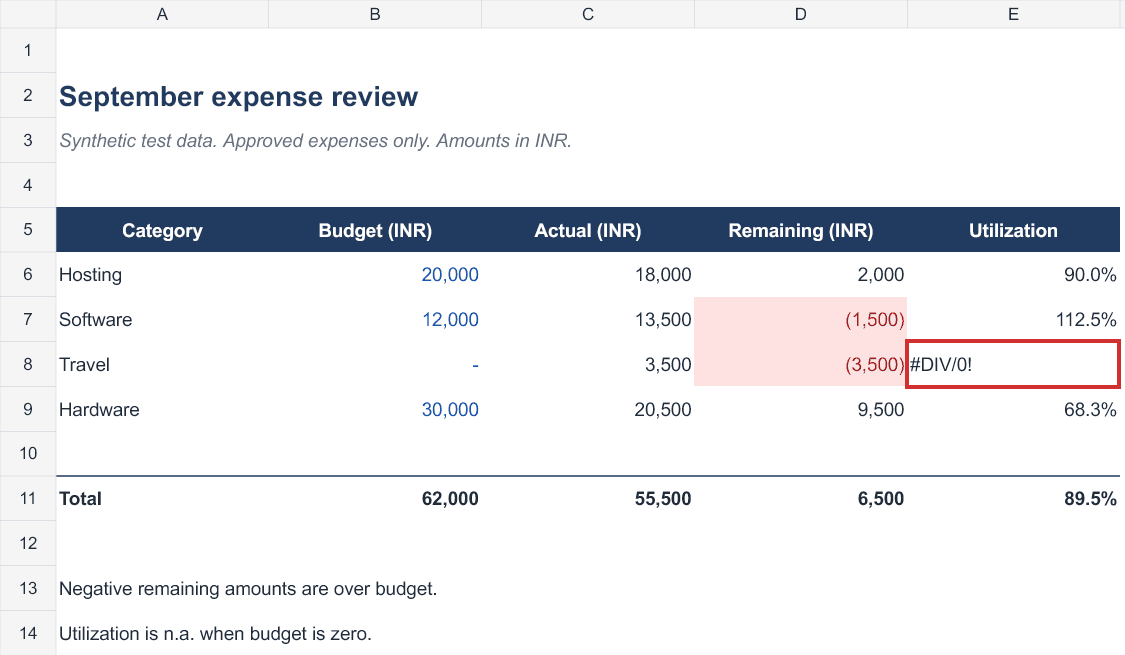The image size is (1125, 655).
Task: Select column E header
Action: point(1013,14)
